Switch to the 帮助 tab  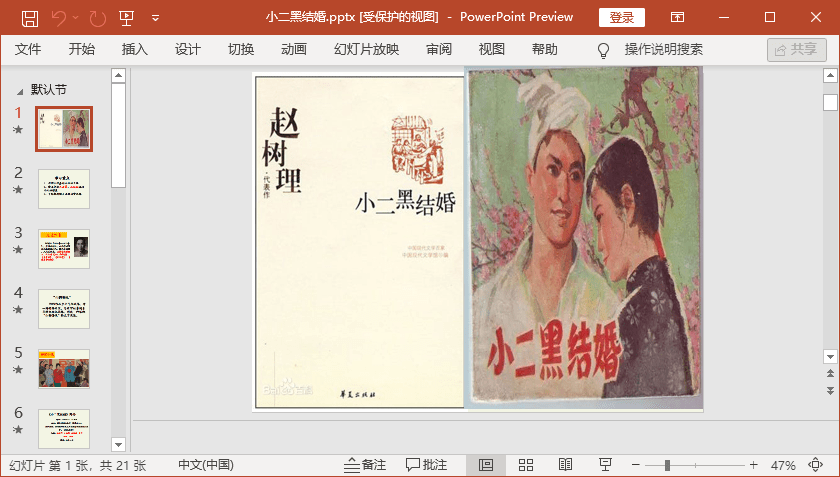pyautogui.click(x=545, y=49)
